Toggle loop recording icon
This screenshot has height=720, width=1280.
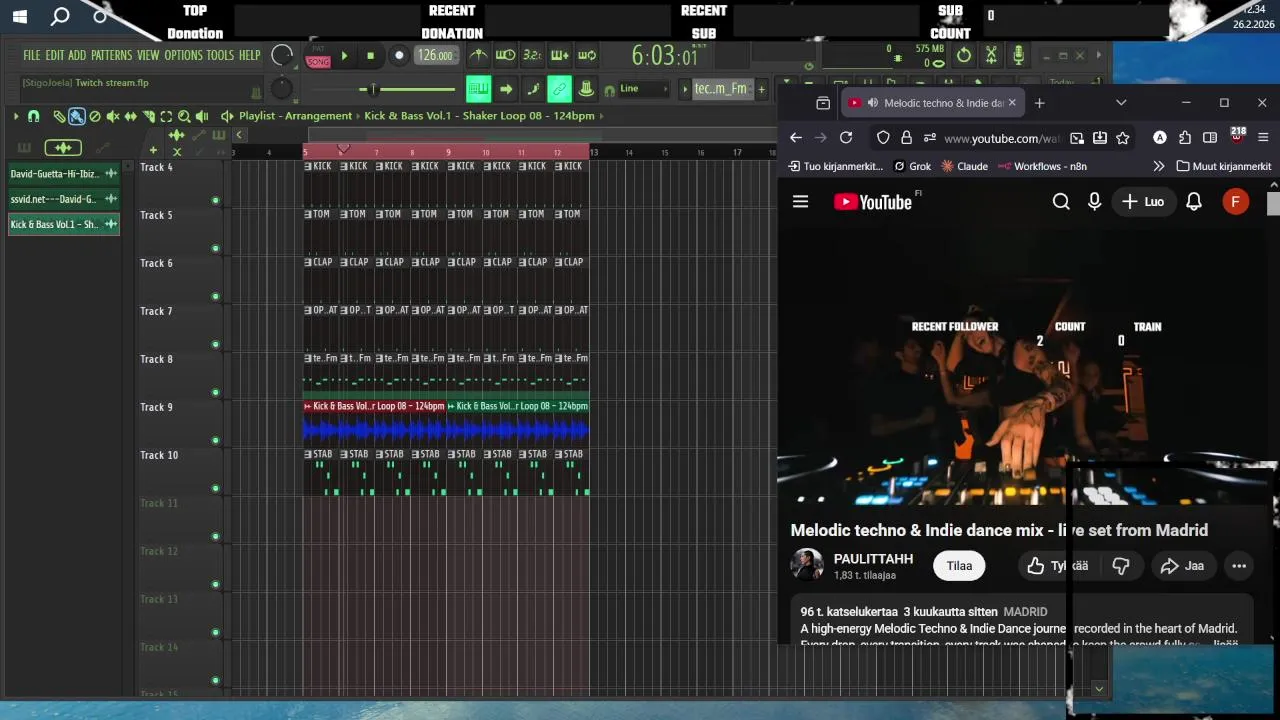[587, 55]
